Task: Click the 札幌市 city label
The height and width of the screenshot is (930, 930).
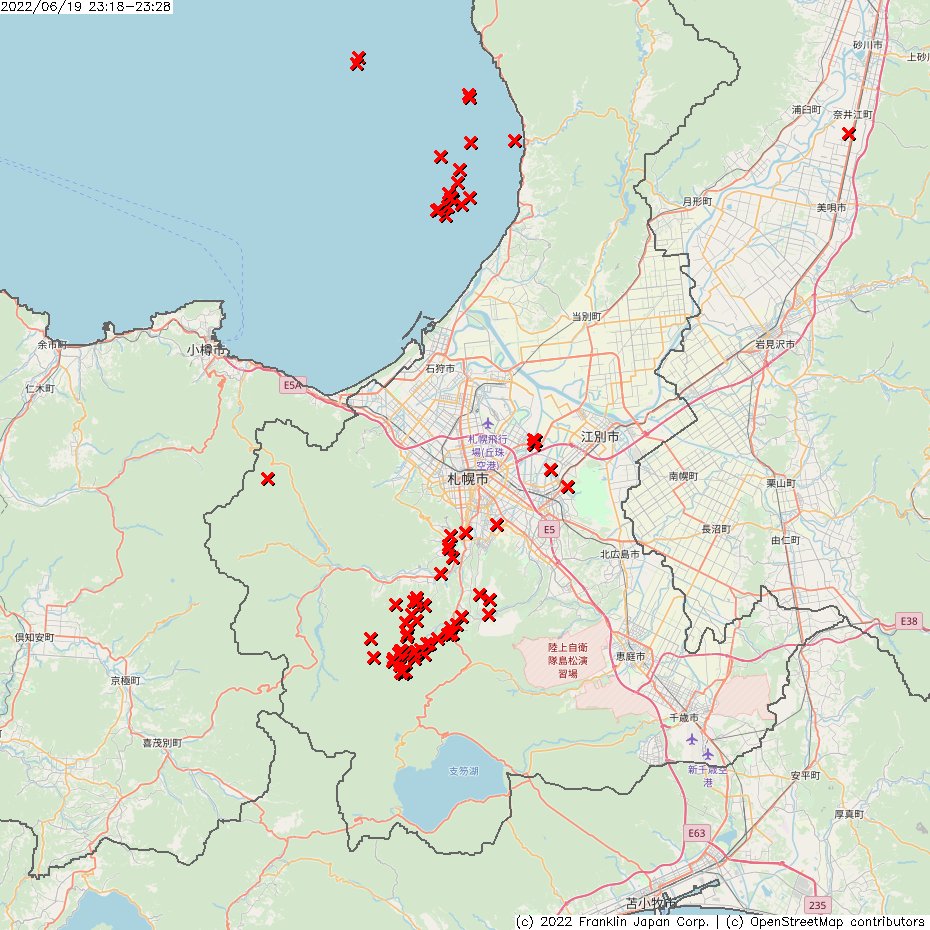Action: pos(468,479)
